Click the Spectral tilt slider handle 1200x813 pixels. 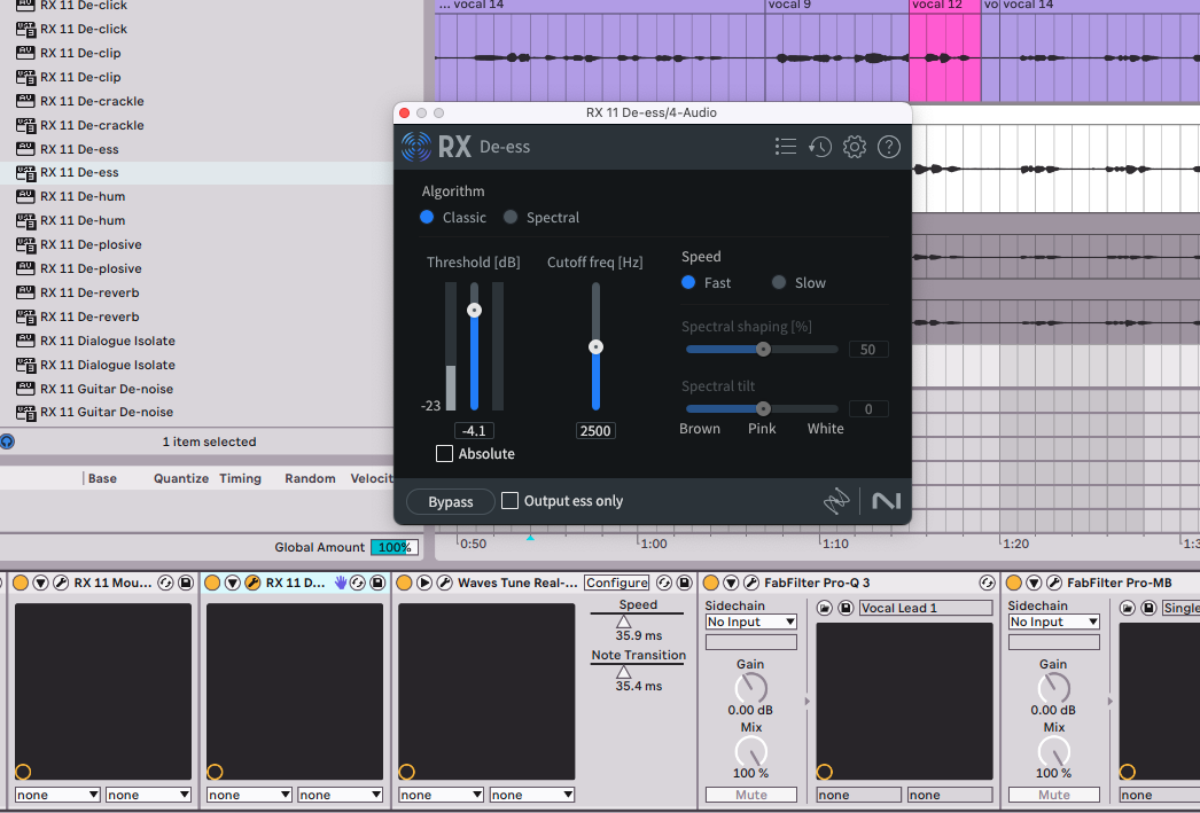click(x=763, y=408)
